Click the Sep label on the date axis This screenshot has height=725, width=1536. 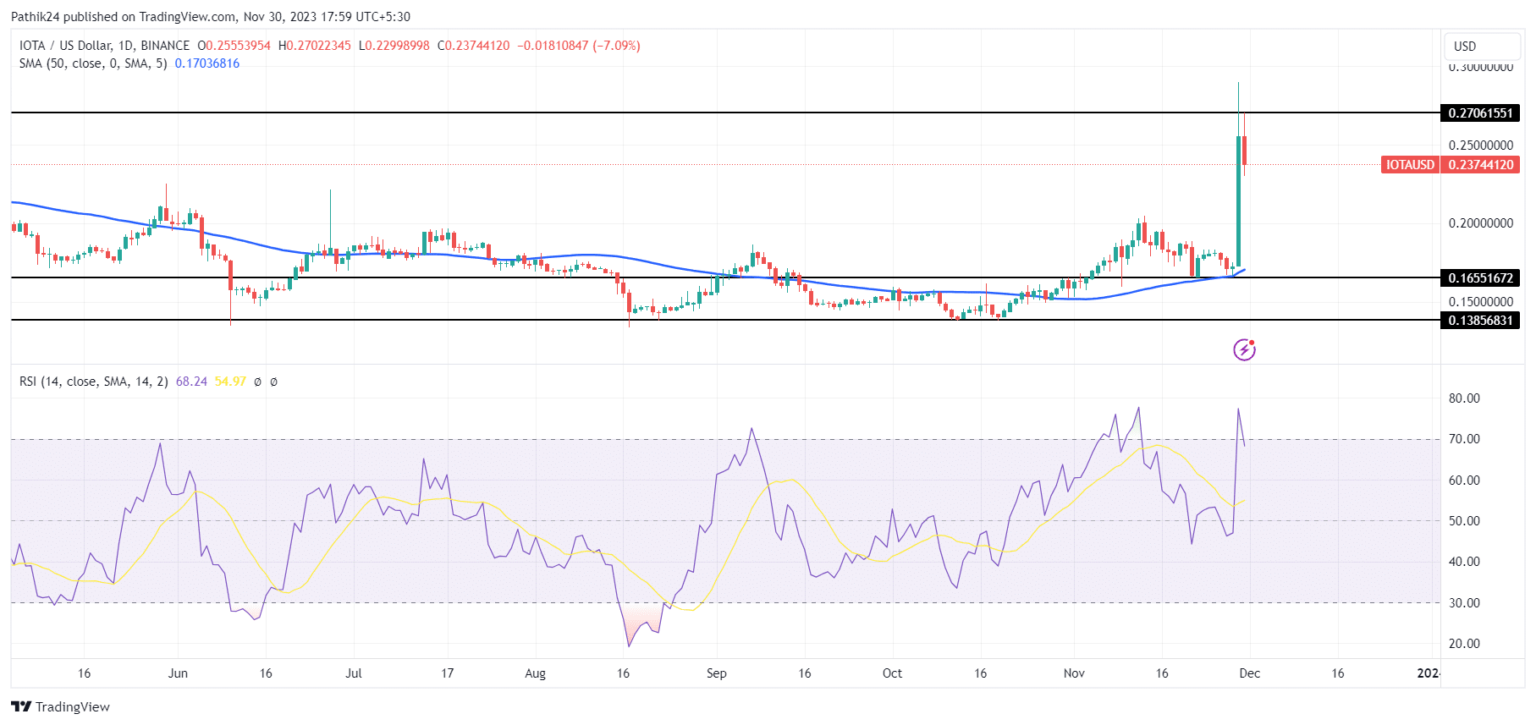tap(714, 673)
